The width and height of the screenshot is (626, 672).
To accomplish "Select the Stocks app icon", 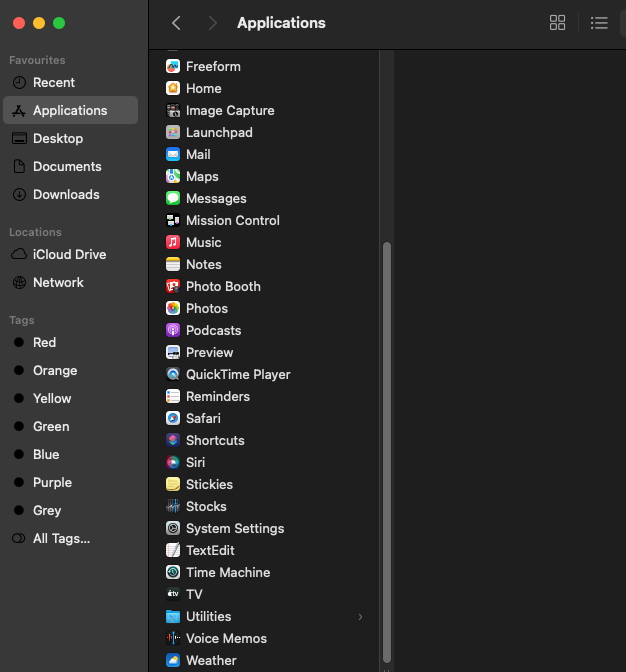I will point(173,507).
